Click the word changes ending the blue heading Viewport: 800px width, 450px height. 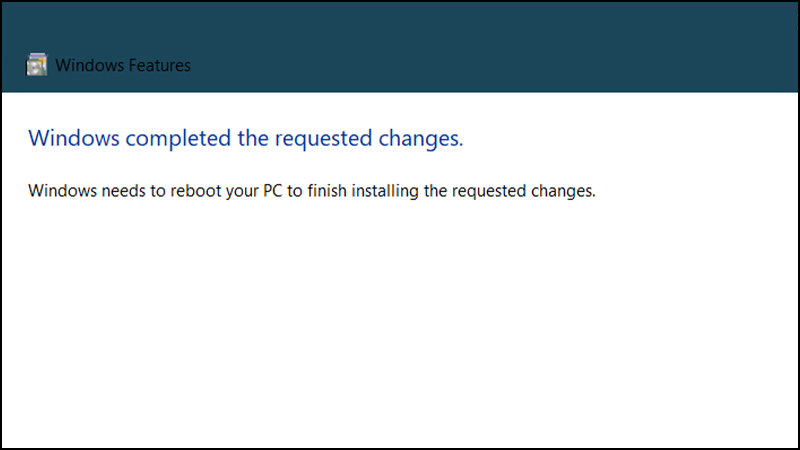[421, 139]
